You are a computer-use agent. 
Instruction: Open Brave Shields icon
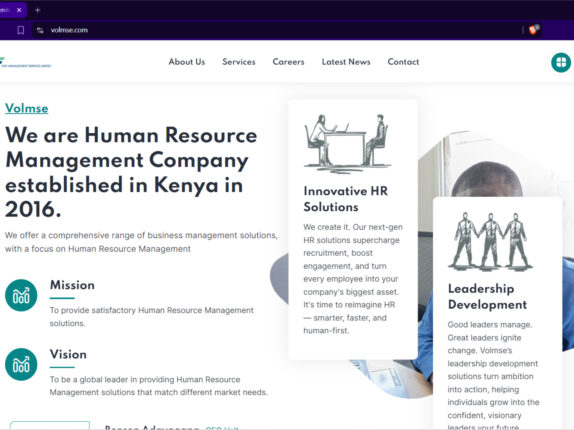tap(534, 30)
